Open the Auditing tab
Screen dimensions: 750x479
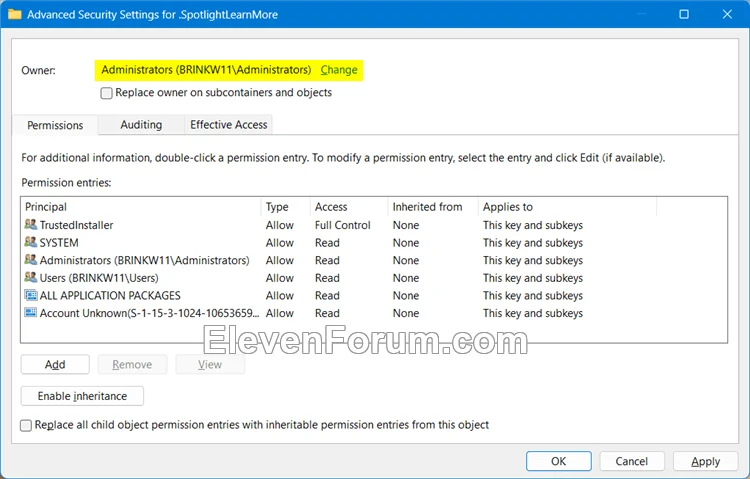click(x=141, y=125)
